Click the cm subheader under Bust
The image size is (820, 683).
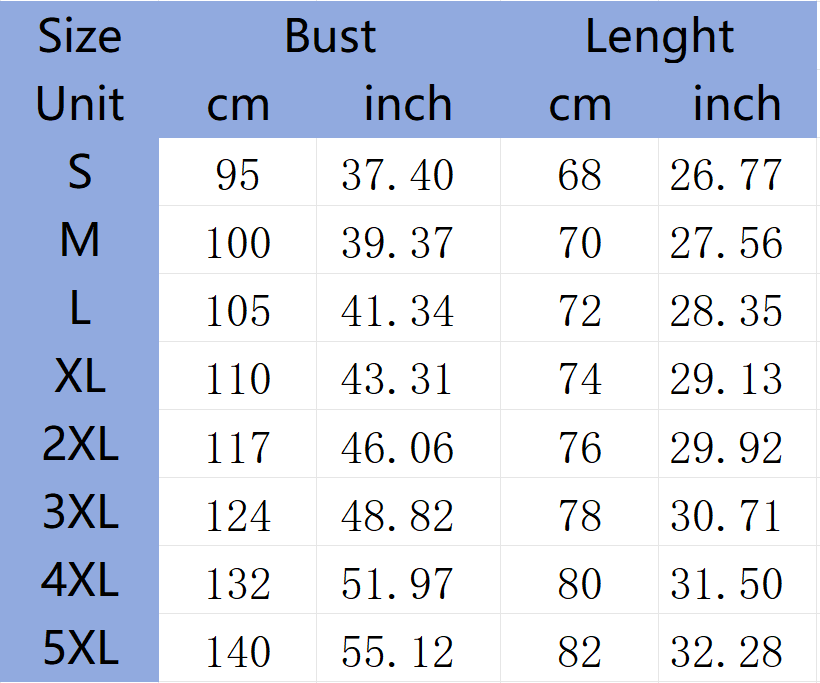(238, 104)
